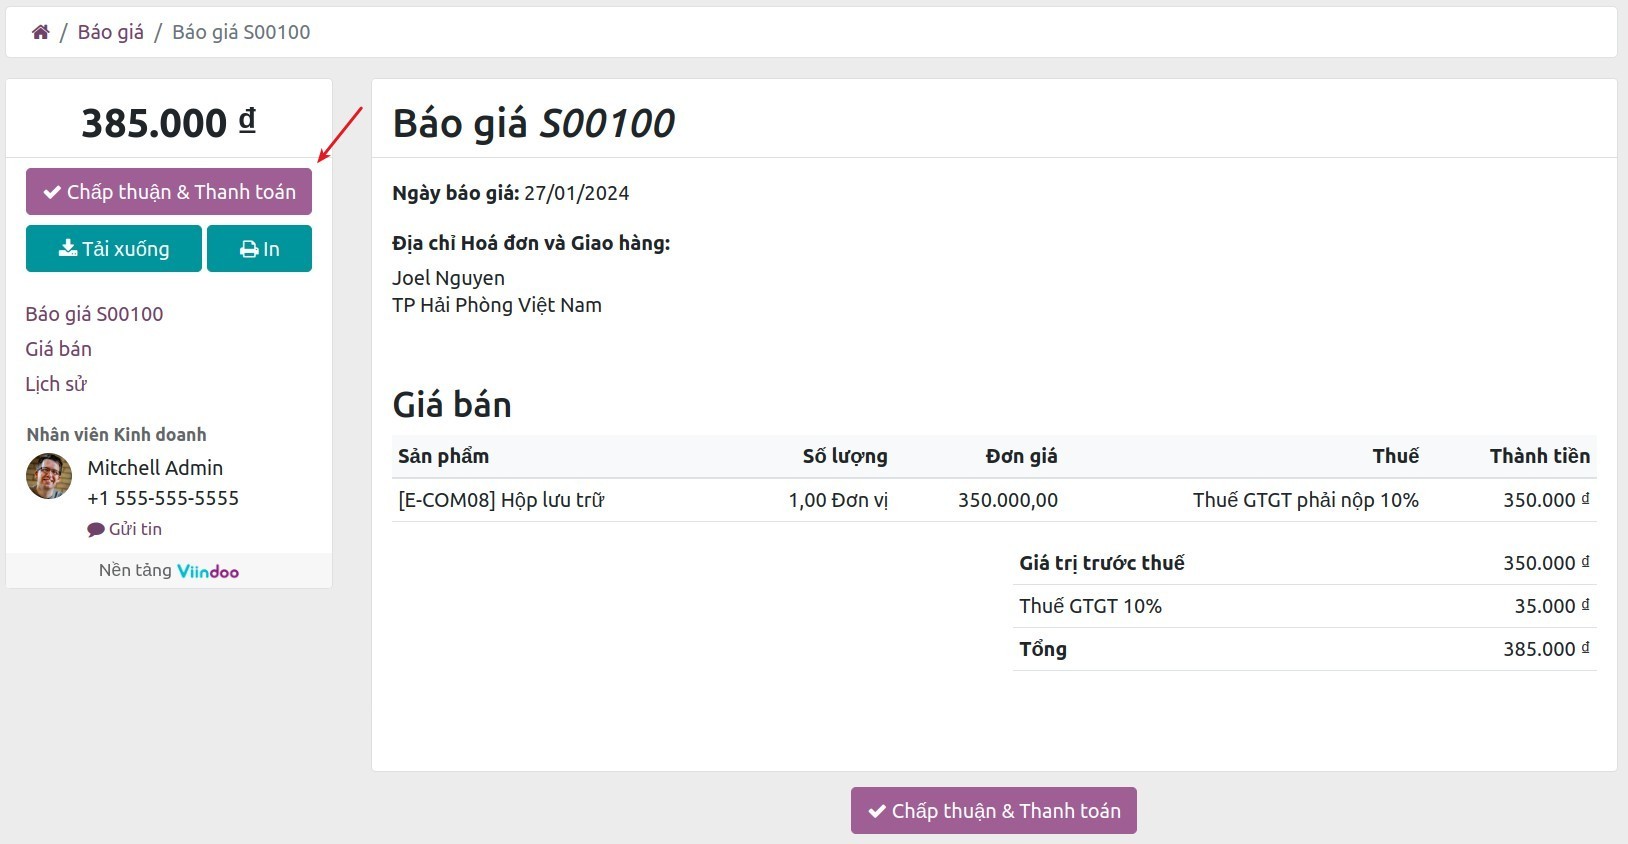Click the check icon on the bottom approve button

pyautogui.click(x=878, y=810)
